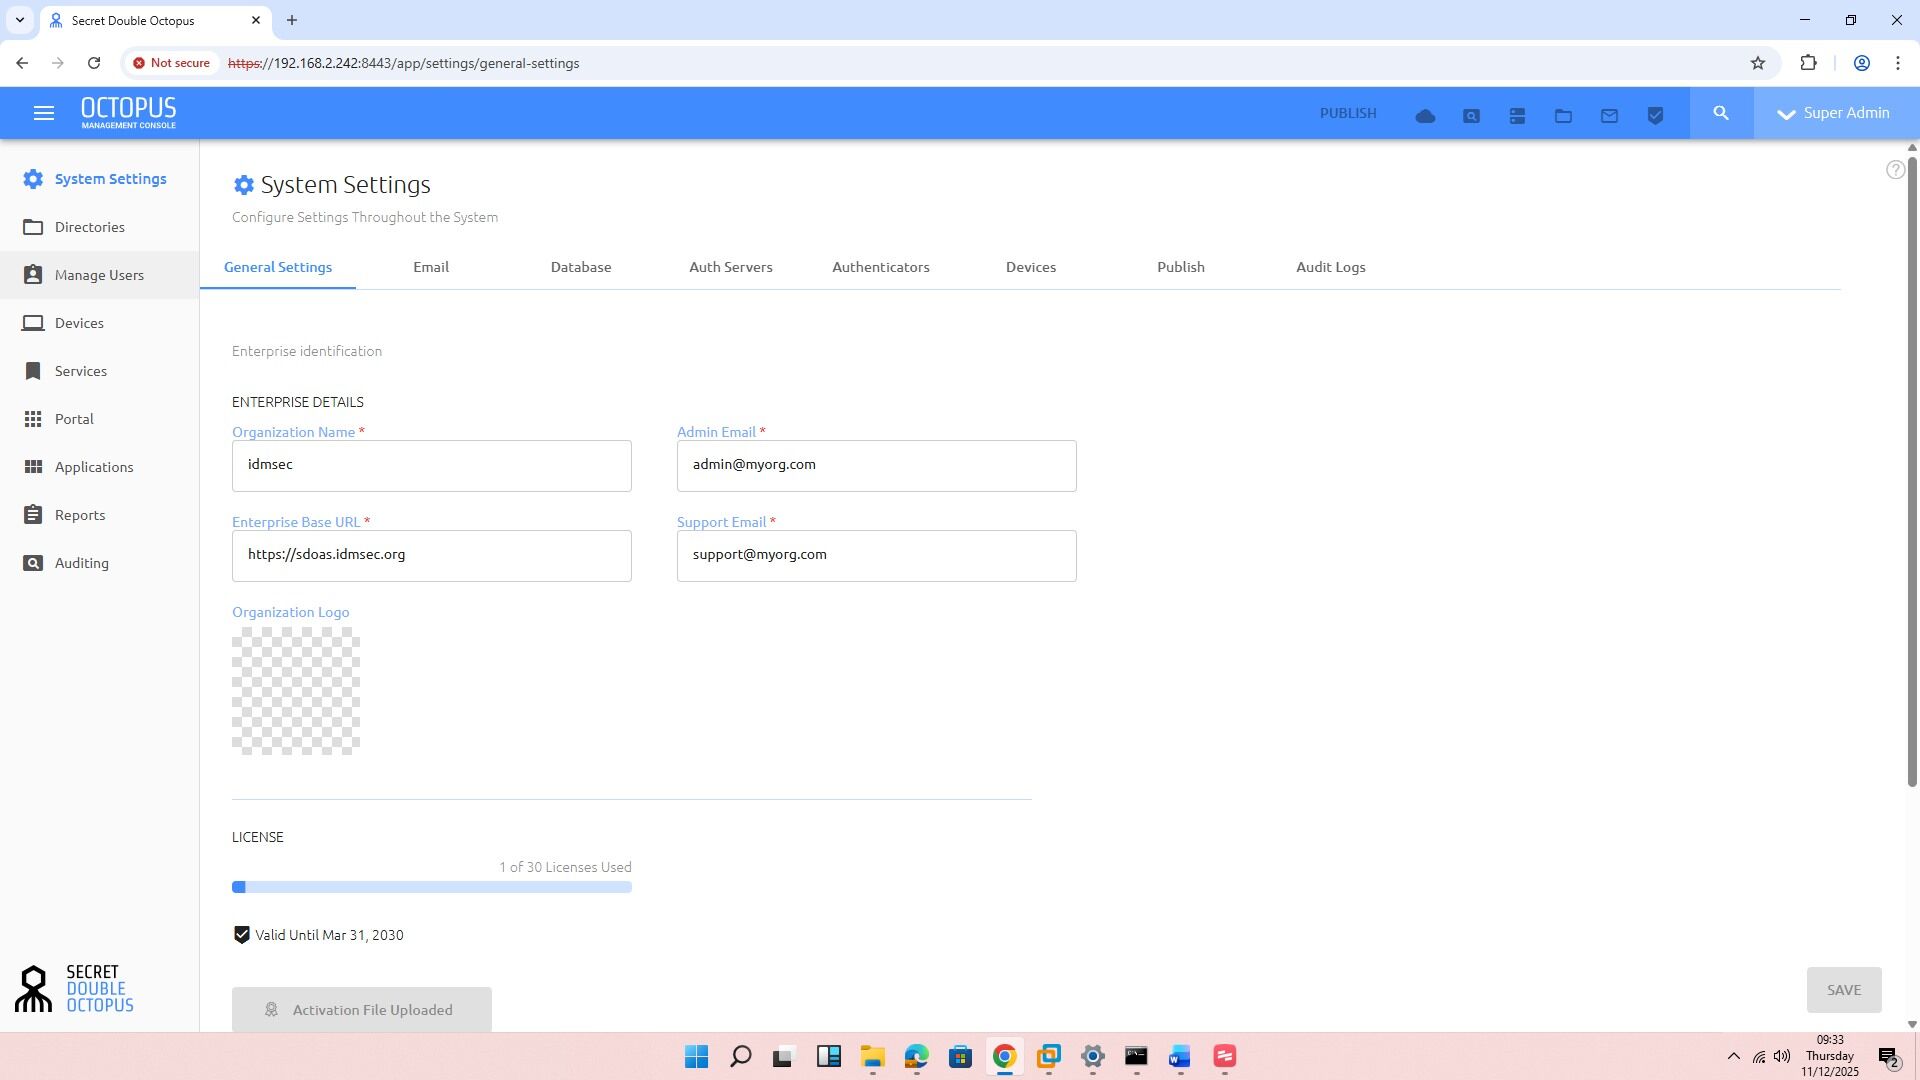The image size is (1920, 1080).
Task: Open the tab search dropdown arrow
Action: [19, 20]
